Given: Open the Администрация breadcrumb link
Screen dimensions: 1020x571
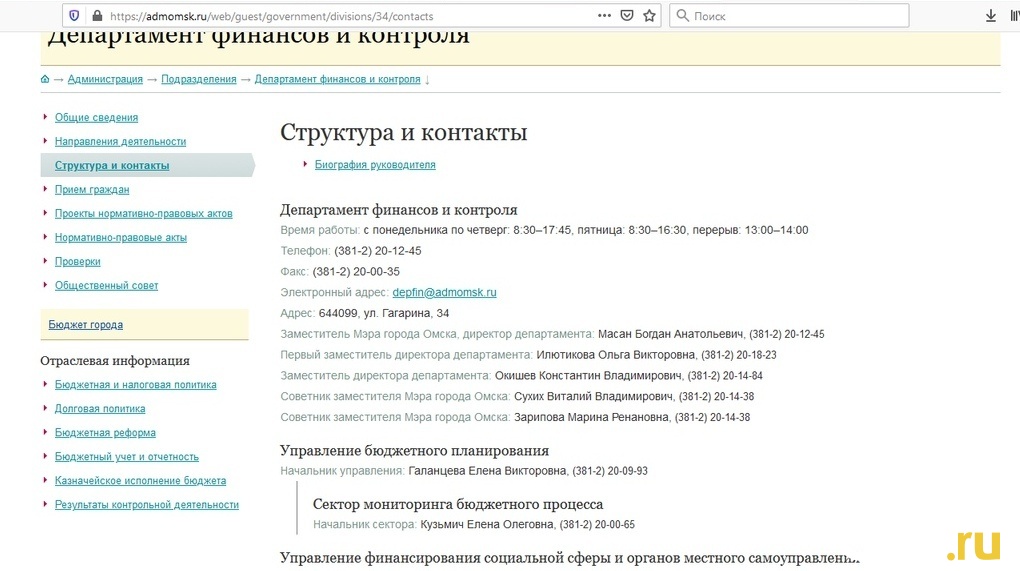Looking at the screenshot, I should click(105, 79).
